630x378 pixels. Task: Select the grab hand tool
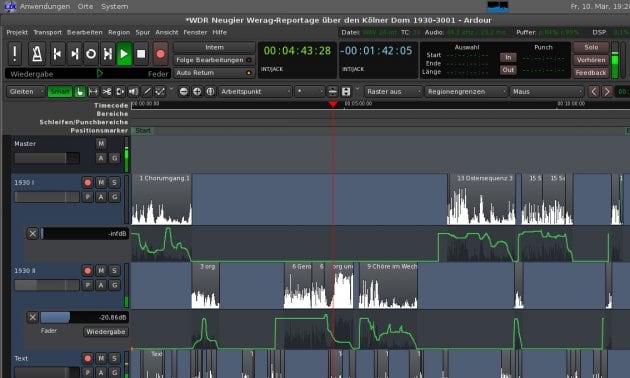[80, 92]
